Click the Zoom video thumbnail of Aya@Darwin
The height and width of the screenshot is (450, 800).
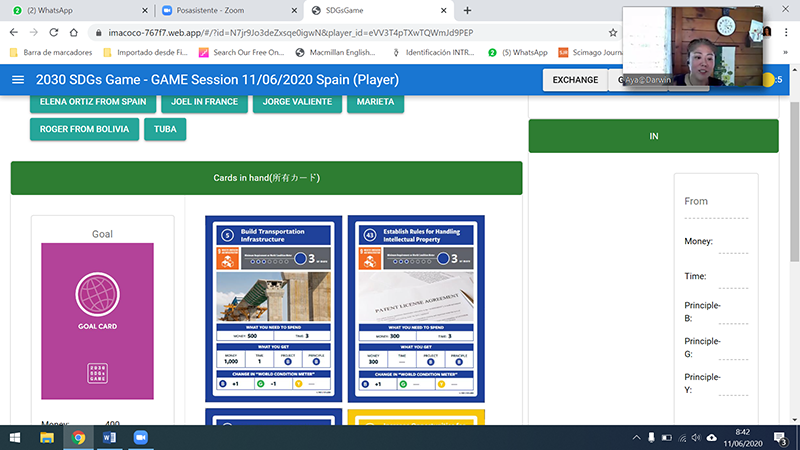[x=692, y=46]
